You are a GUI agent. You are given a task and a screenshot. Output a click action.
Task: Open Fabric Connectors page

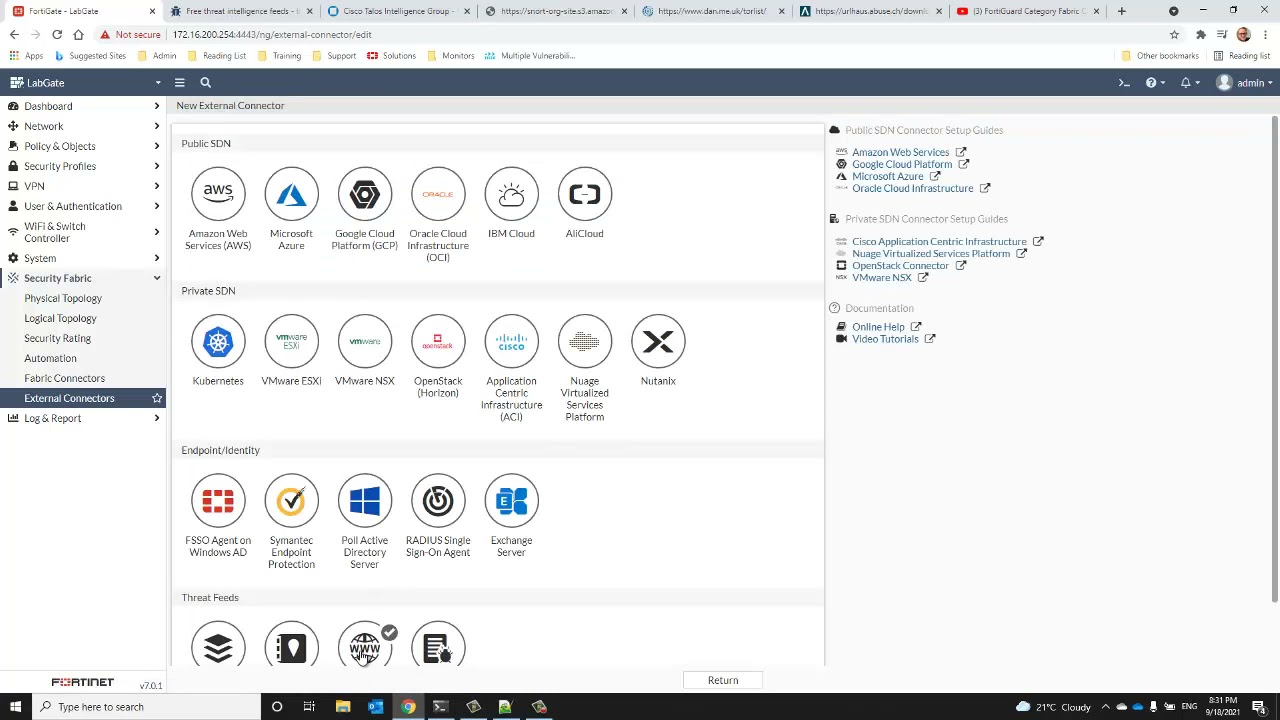click(x=64, y=378)
